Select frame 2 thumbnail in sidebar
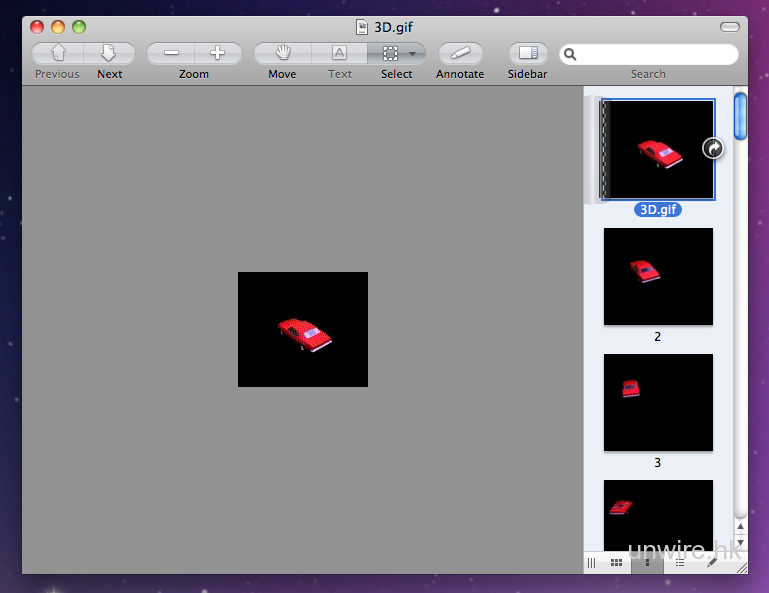 [658, 277]
